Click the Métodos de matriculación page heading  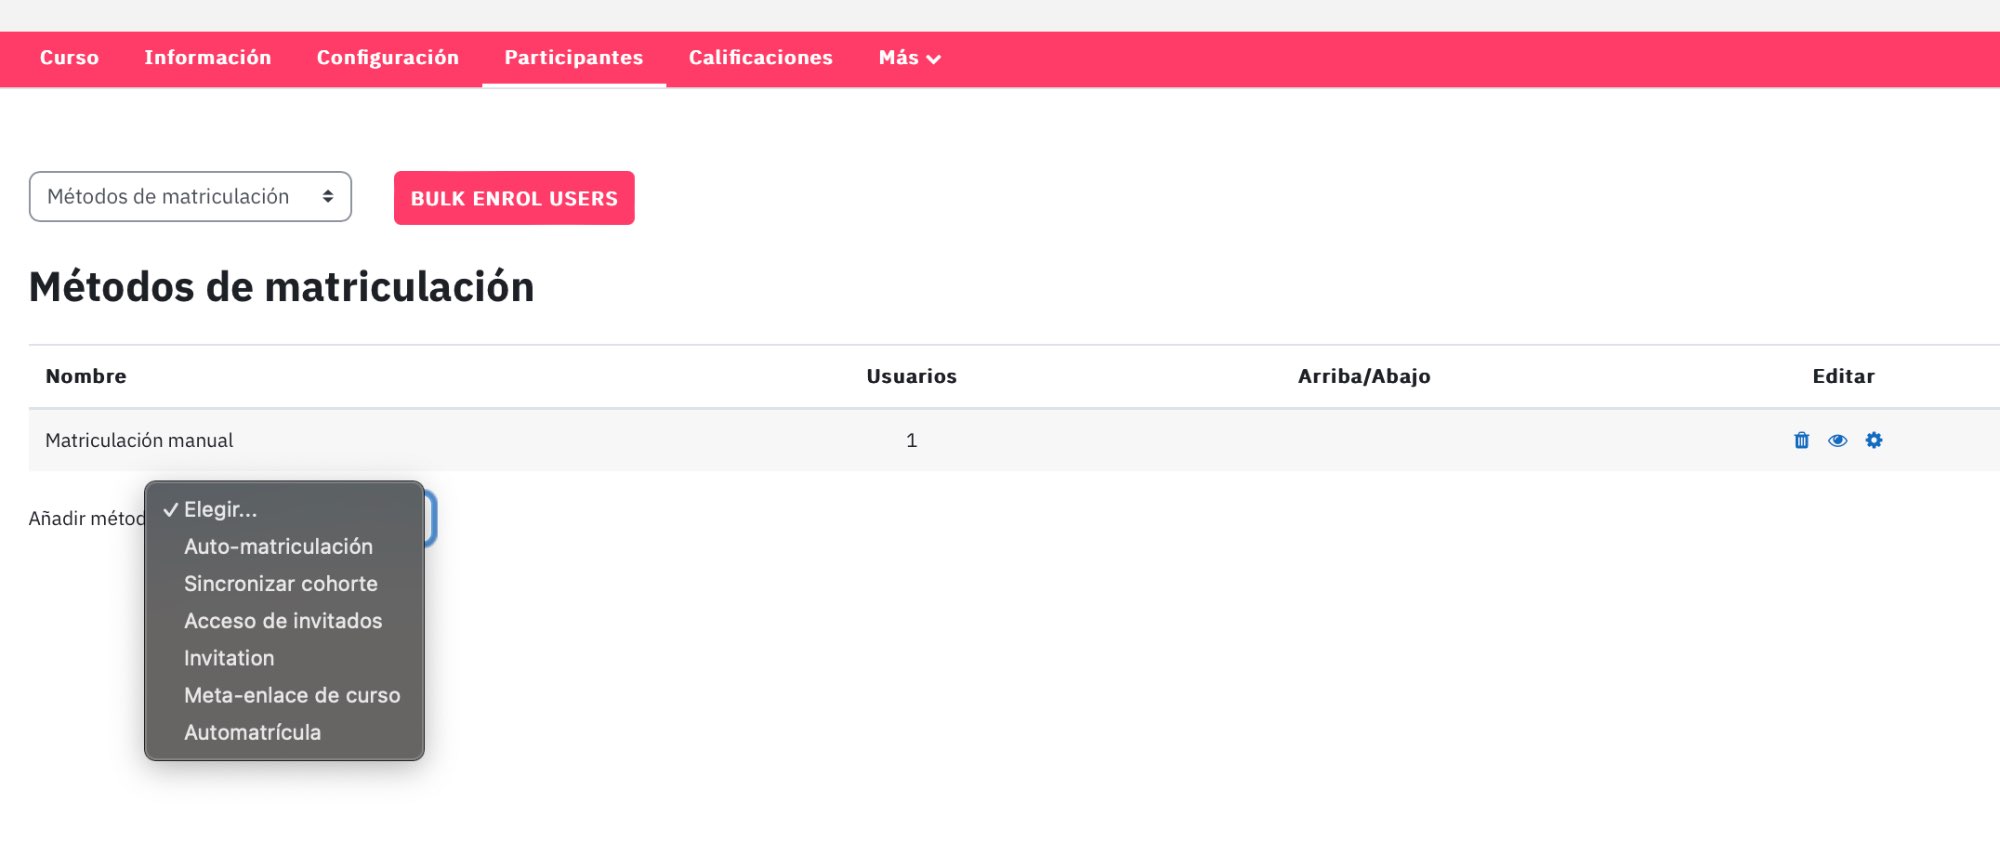click(282, 287)
